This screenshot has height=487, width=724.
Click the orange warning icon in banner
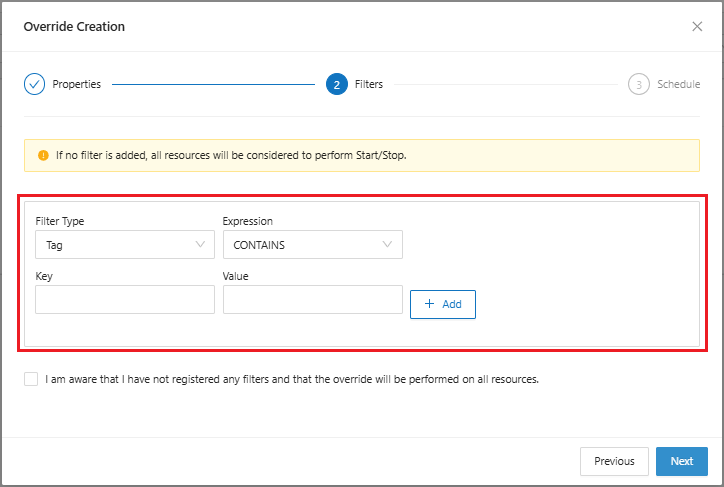click(x=43, y=156)
